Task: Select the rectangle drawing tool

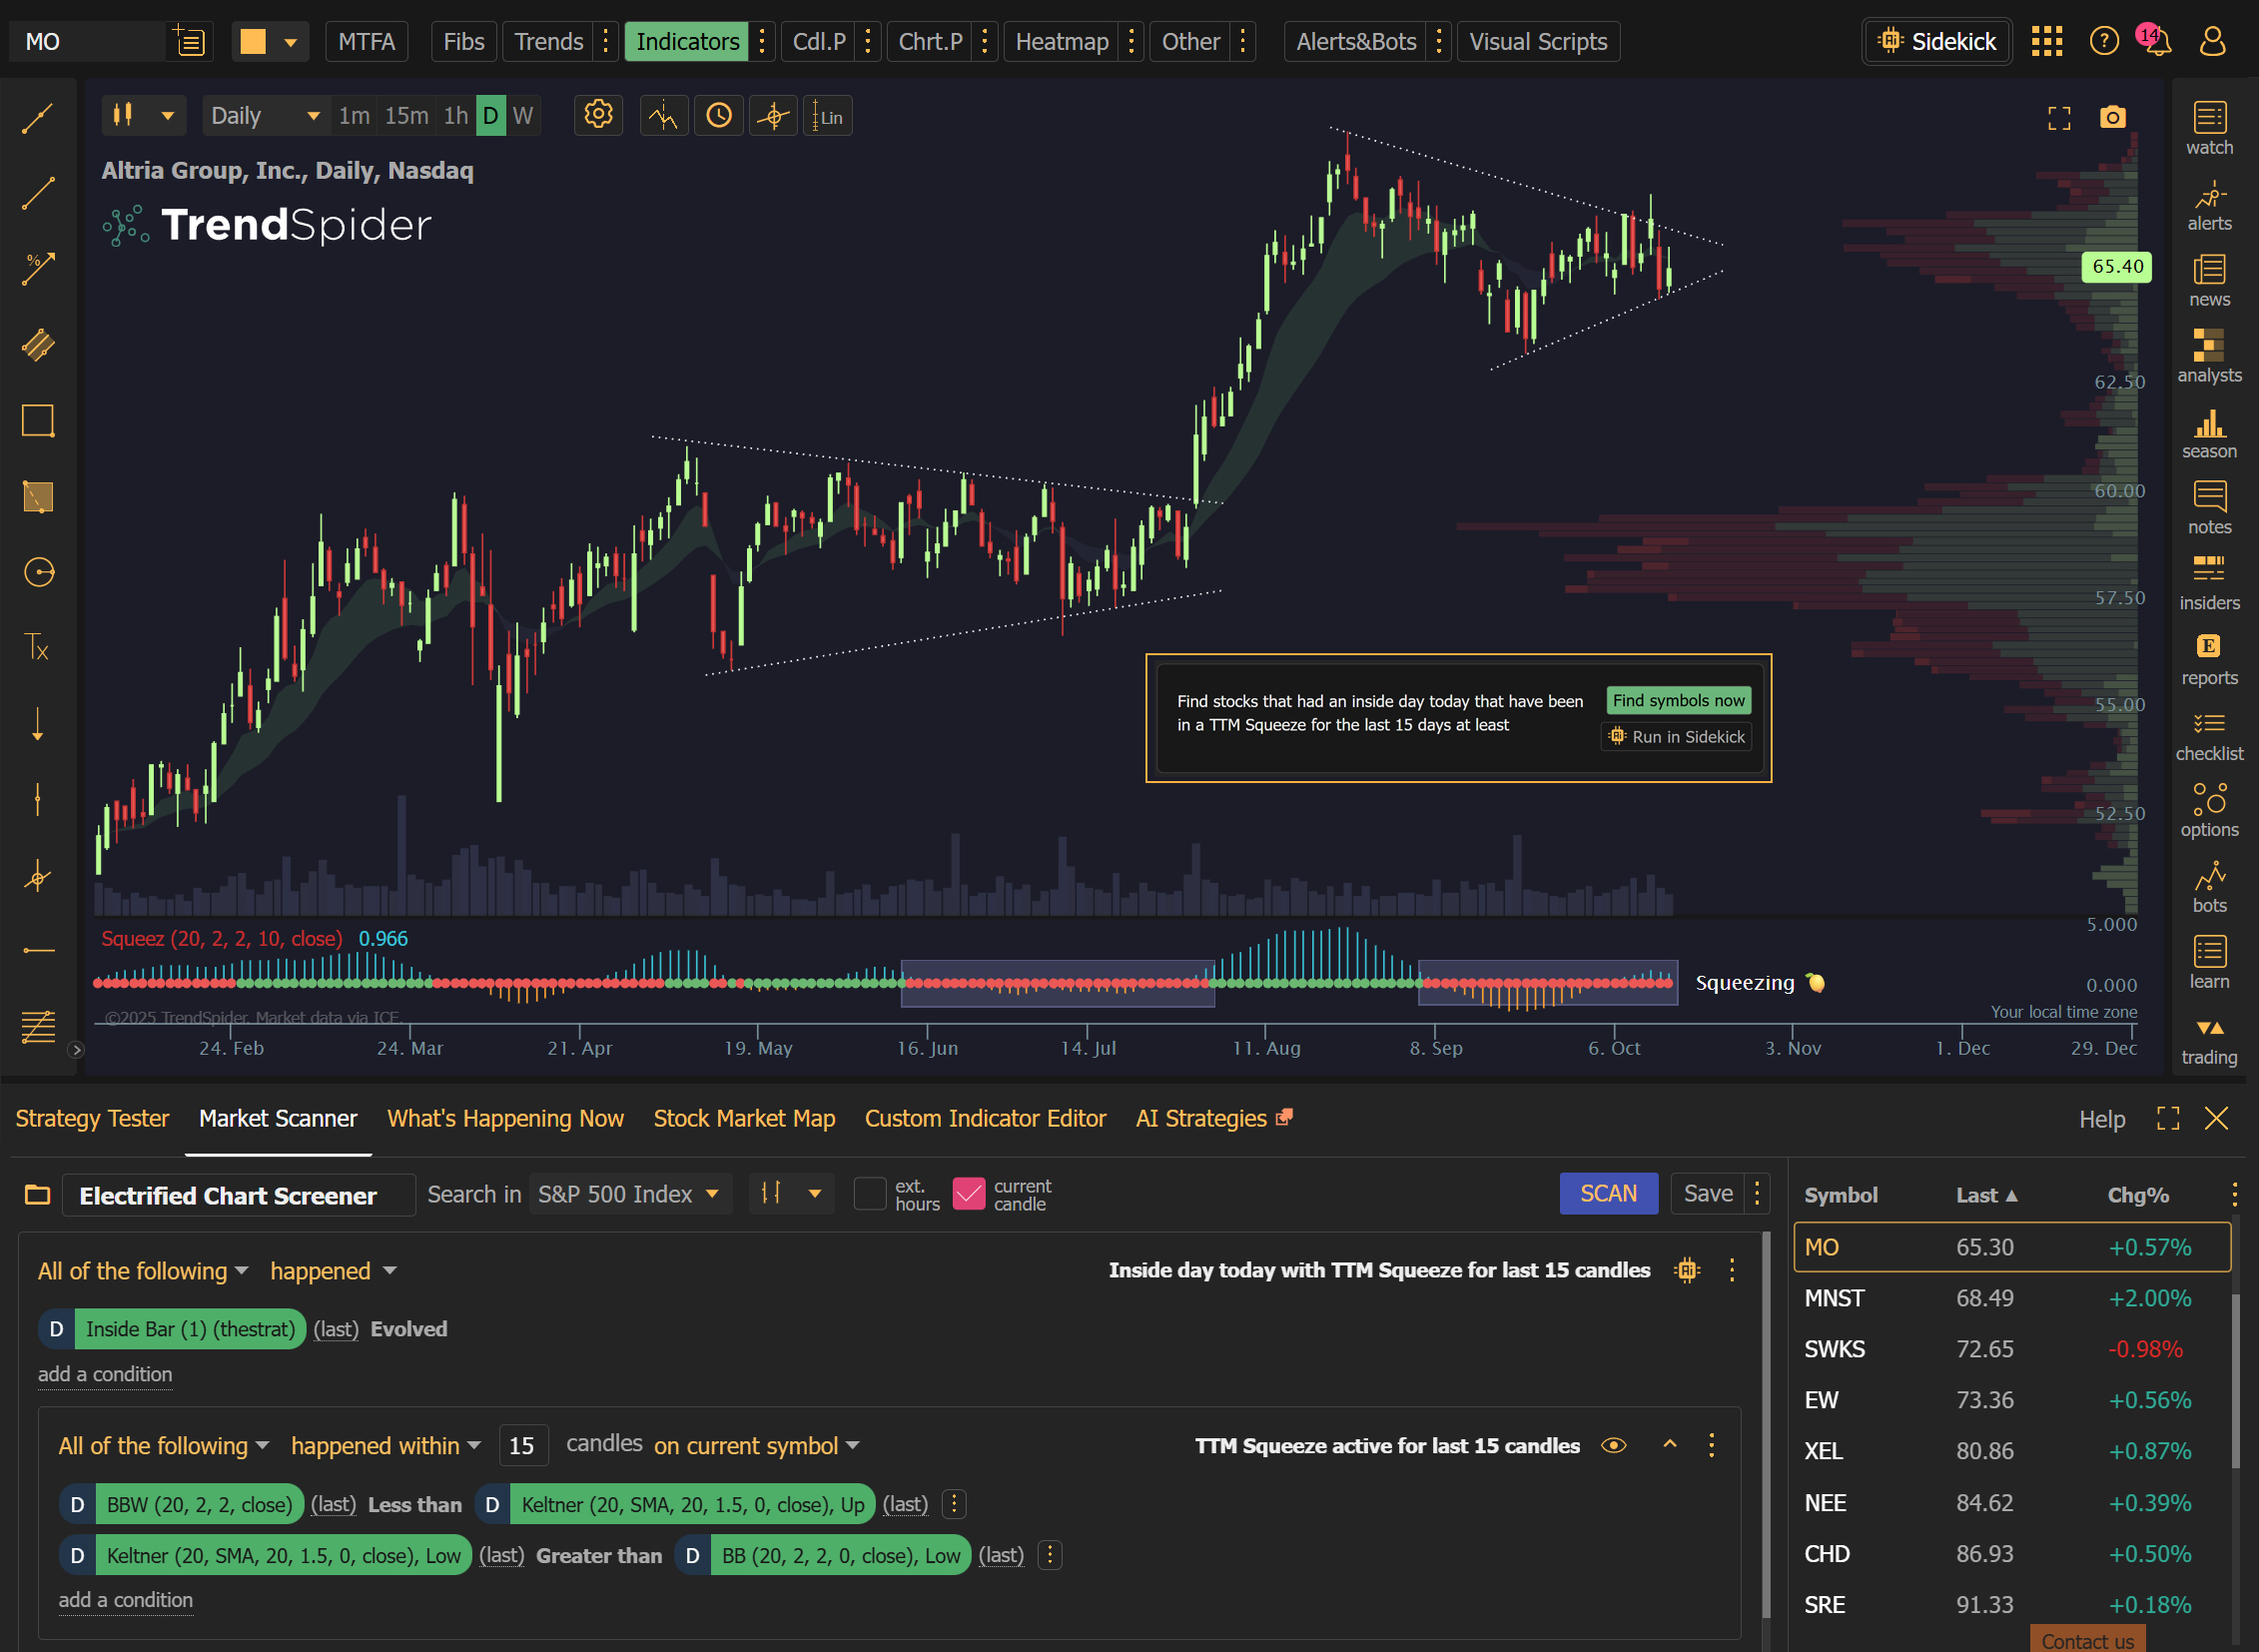Action: [38, 421]
